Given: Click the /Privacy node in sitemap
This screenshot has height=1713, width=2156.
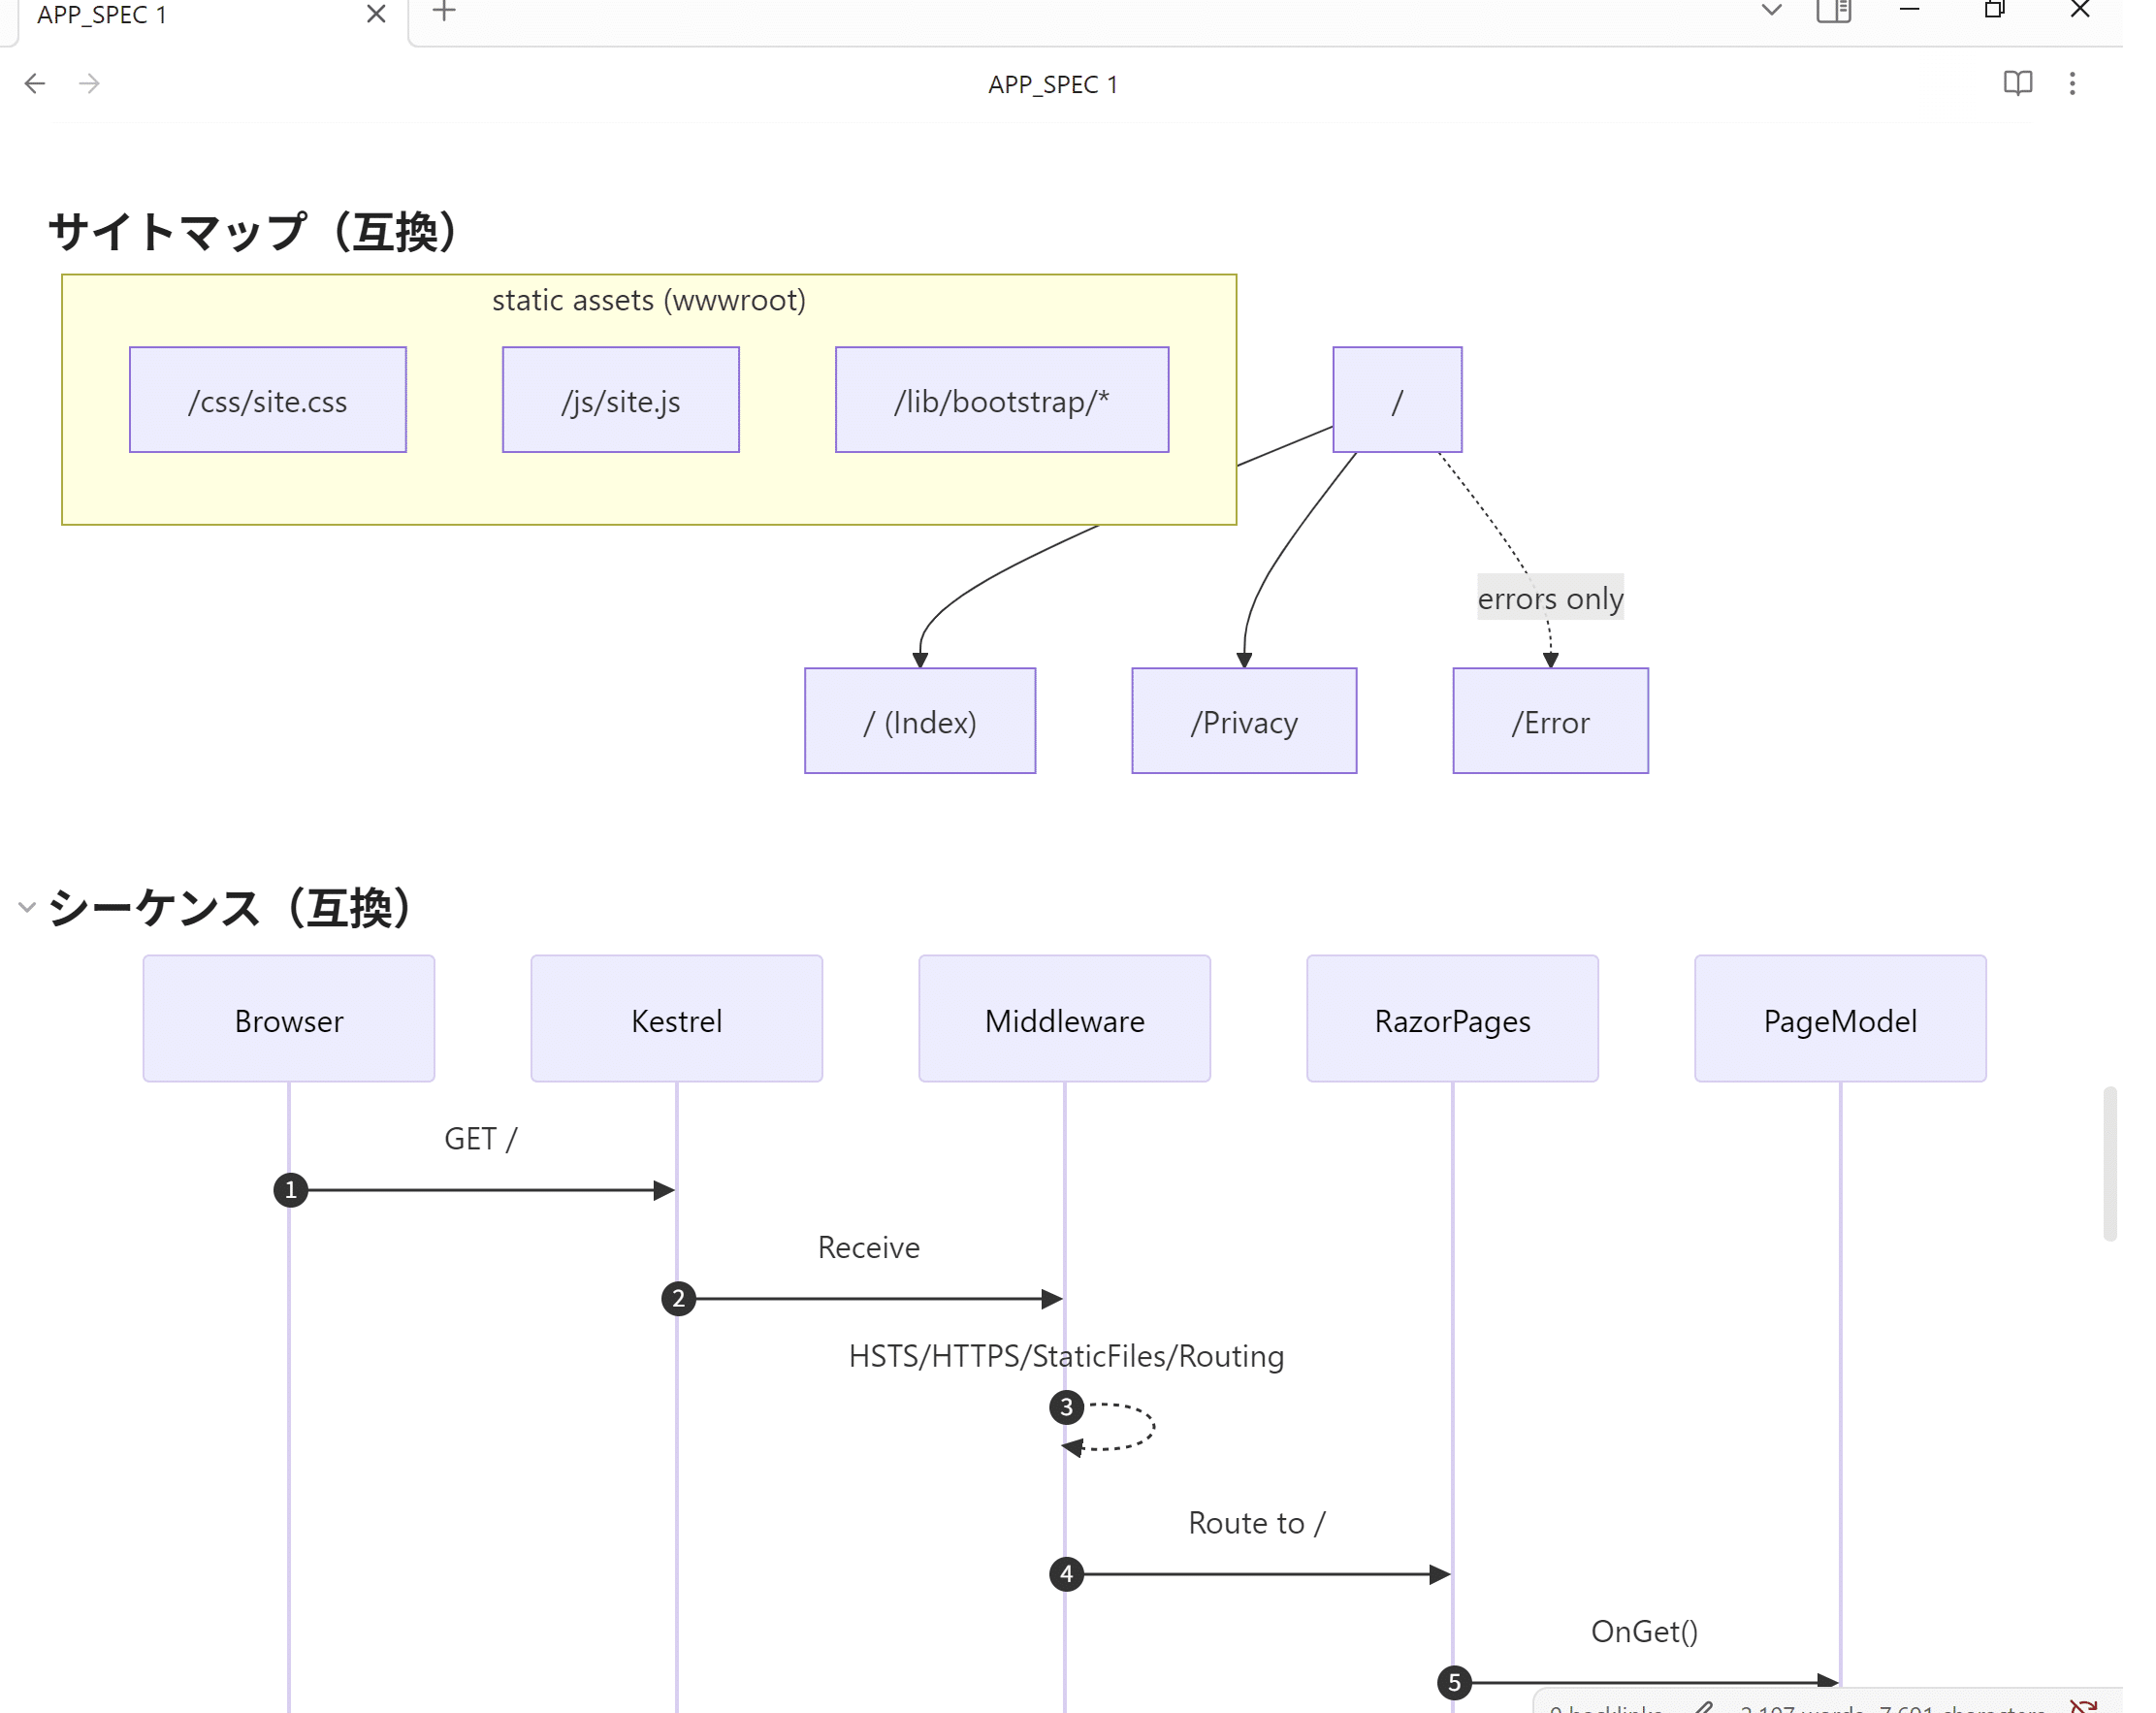Looking at the screenshot, I should (x=1243, y=721).
